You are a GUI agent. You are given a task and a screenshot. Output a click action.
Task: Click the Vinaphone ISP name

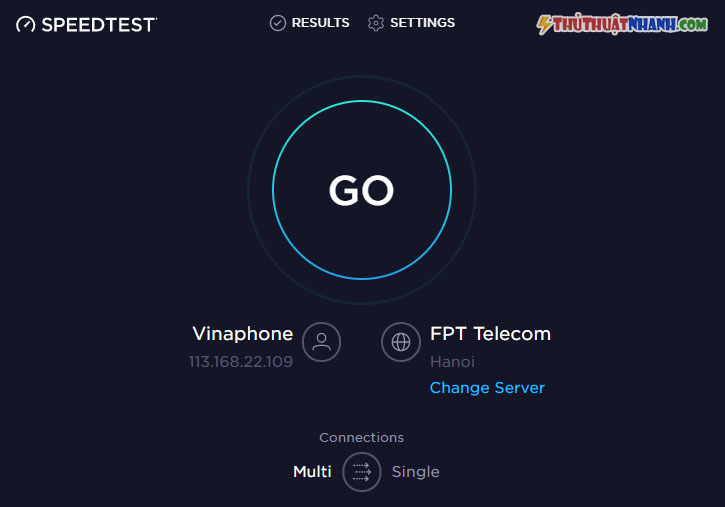point(243,334)
